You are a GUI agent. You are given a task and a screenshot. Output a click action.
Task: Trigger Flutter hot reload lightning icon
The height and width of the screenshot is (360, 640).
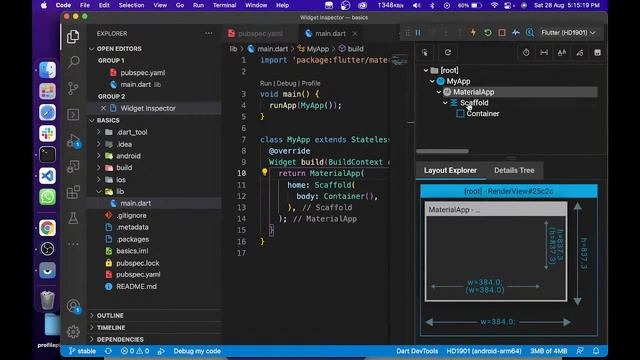click(x=473, y=33)
